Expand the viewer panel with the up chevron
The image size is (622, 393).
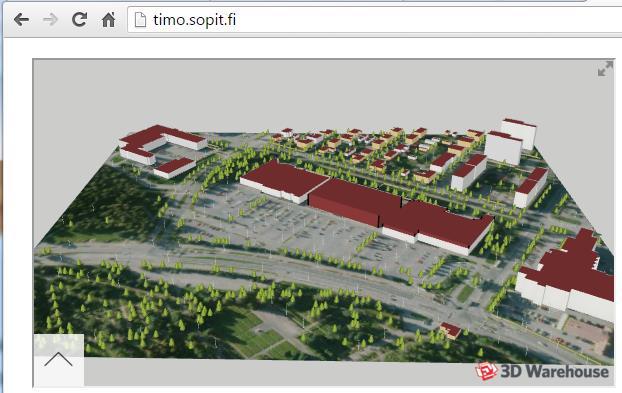tap(59, 359)
